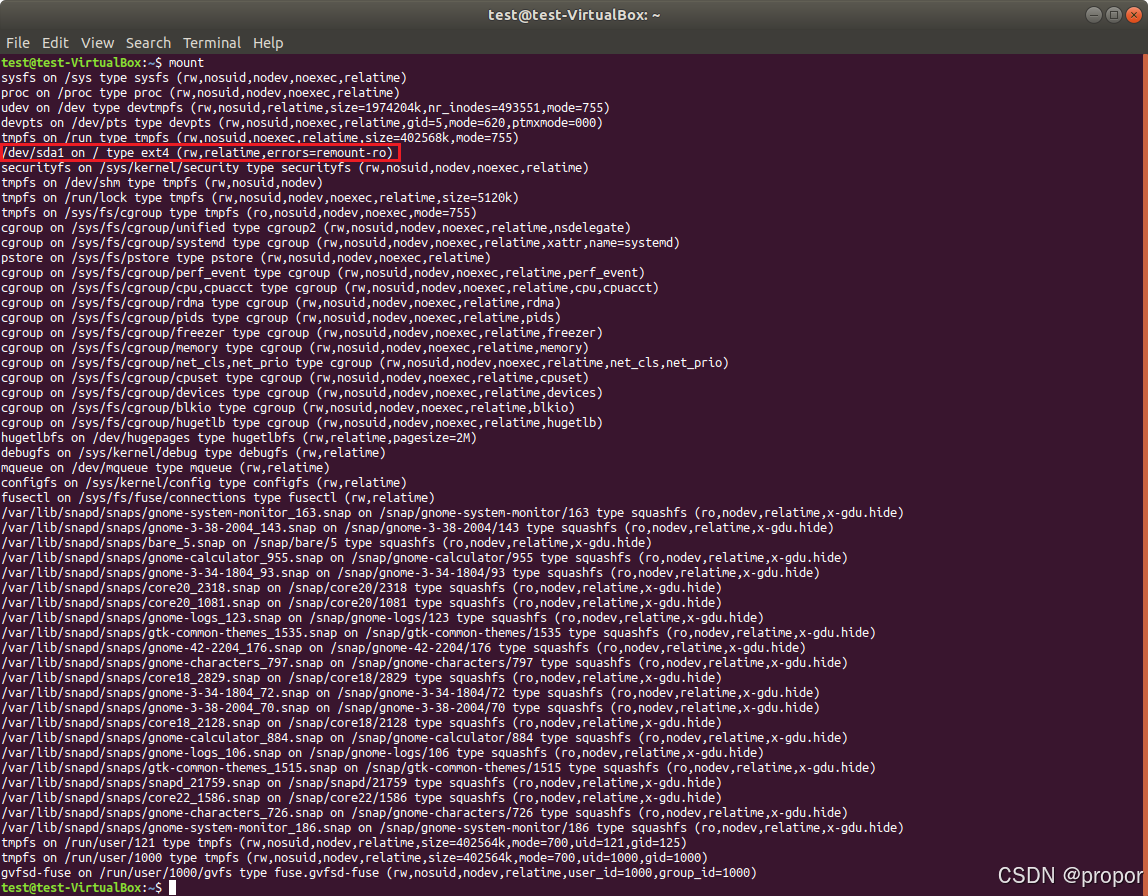Click the gnome-3-34-1804_93.snap line
Image resolution: width=1148 pixels, height=896 pixels.
pos(411,573)
